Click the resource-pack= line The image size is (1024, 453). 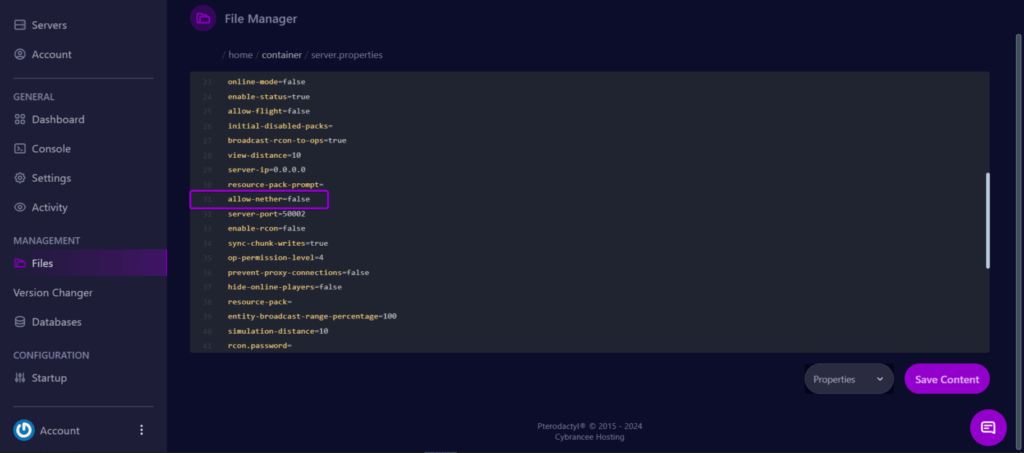[259, 302]
